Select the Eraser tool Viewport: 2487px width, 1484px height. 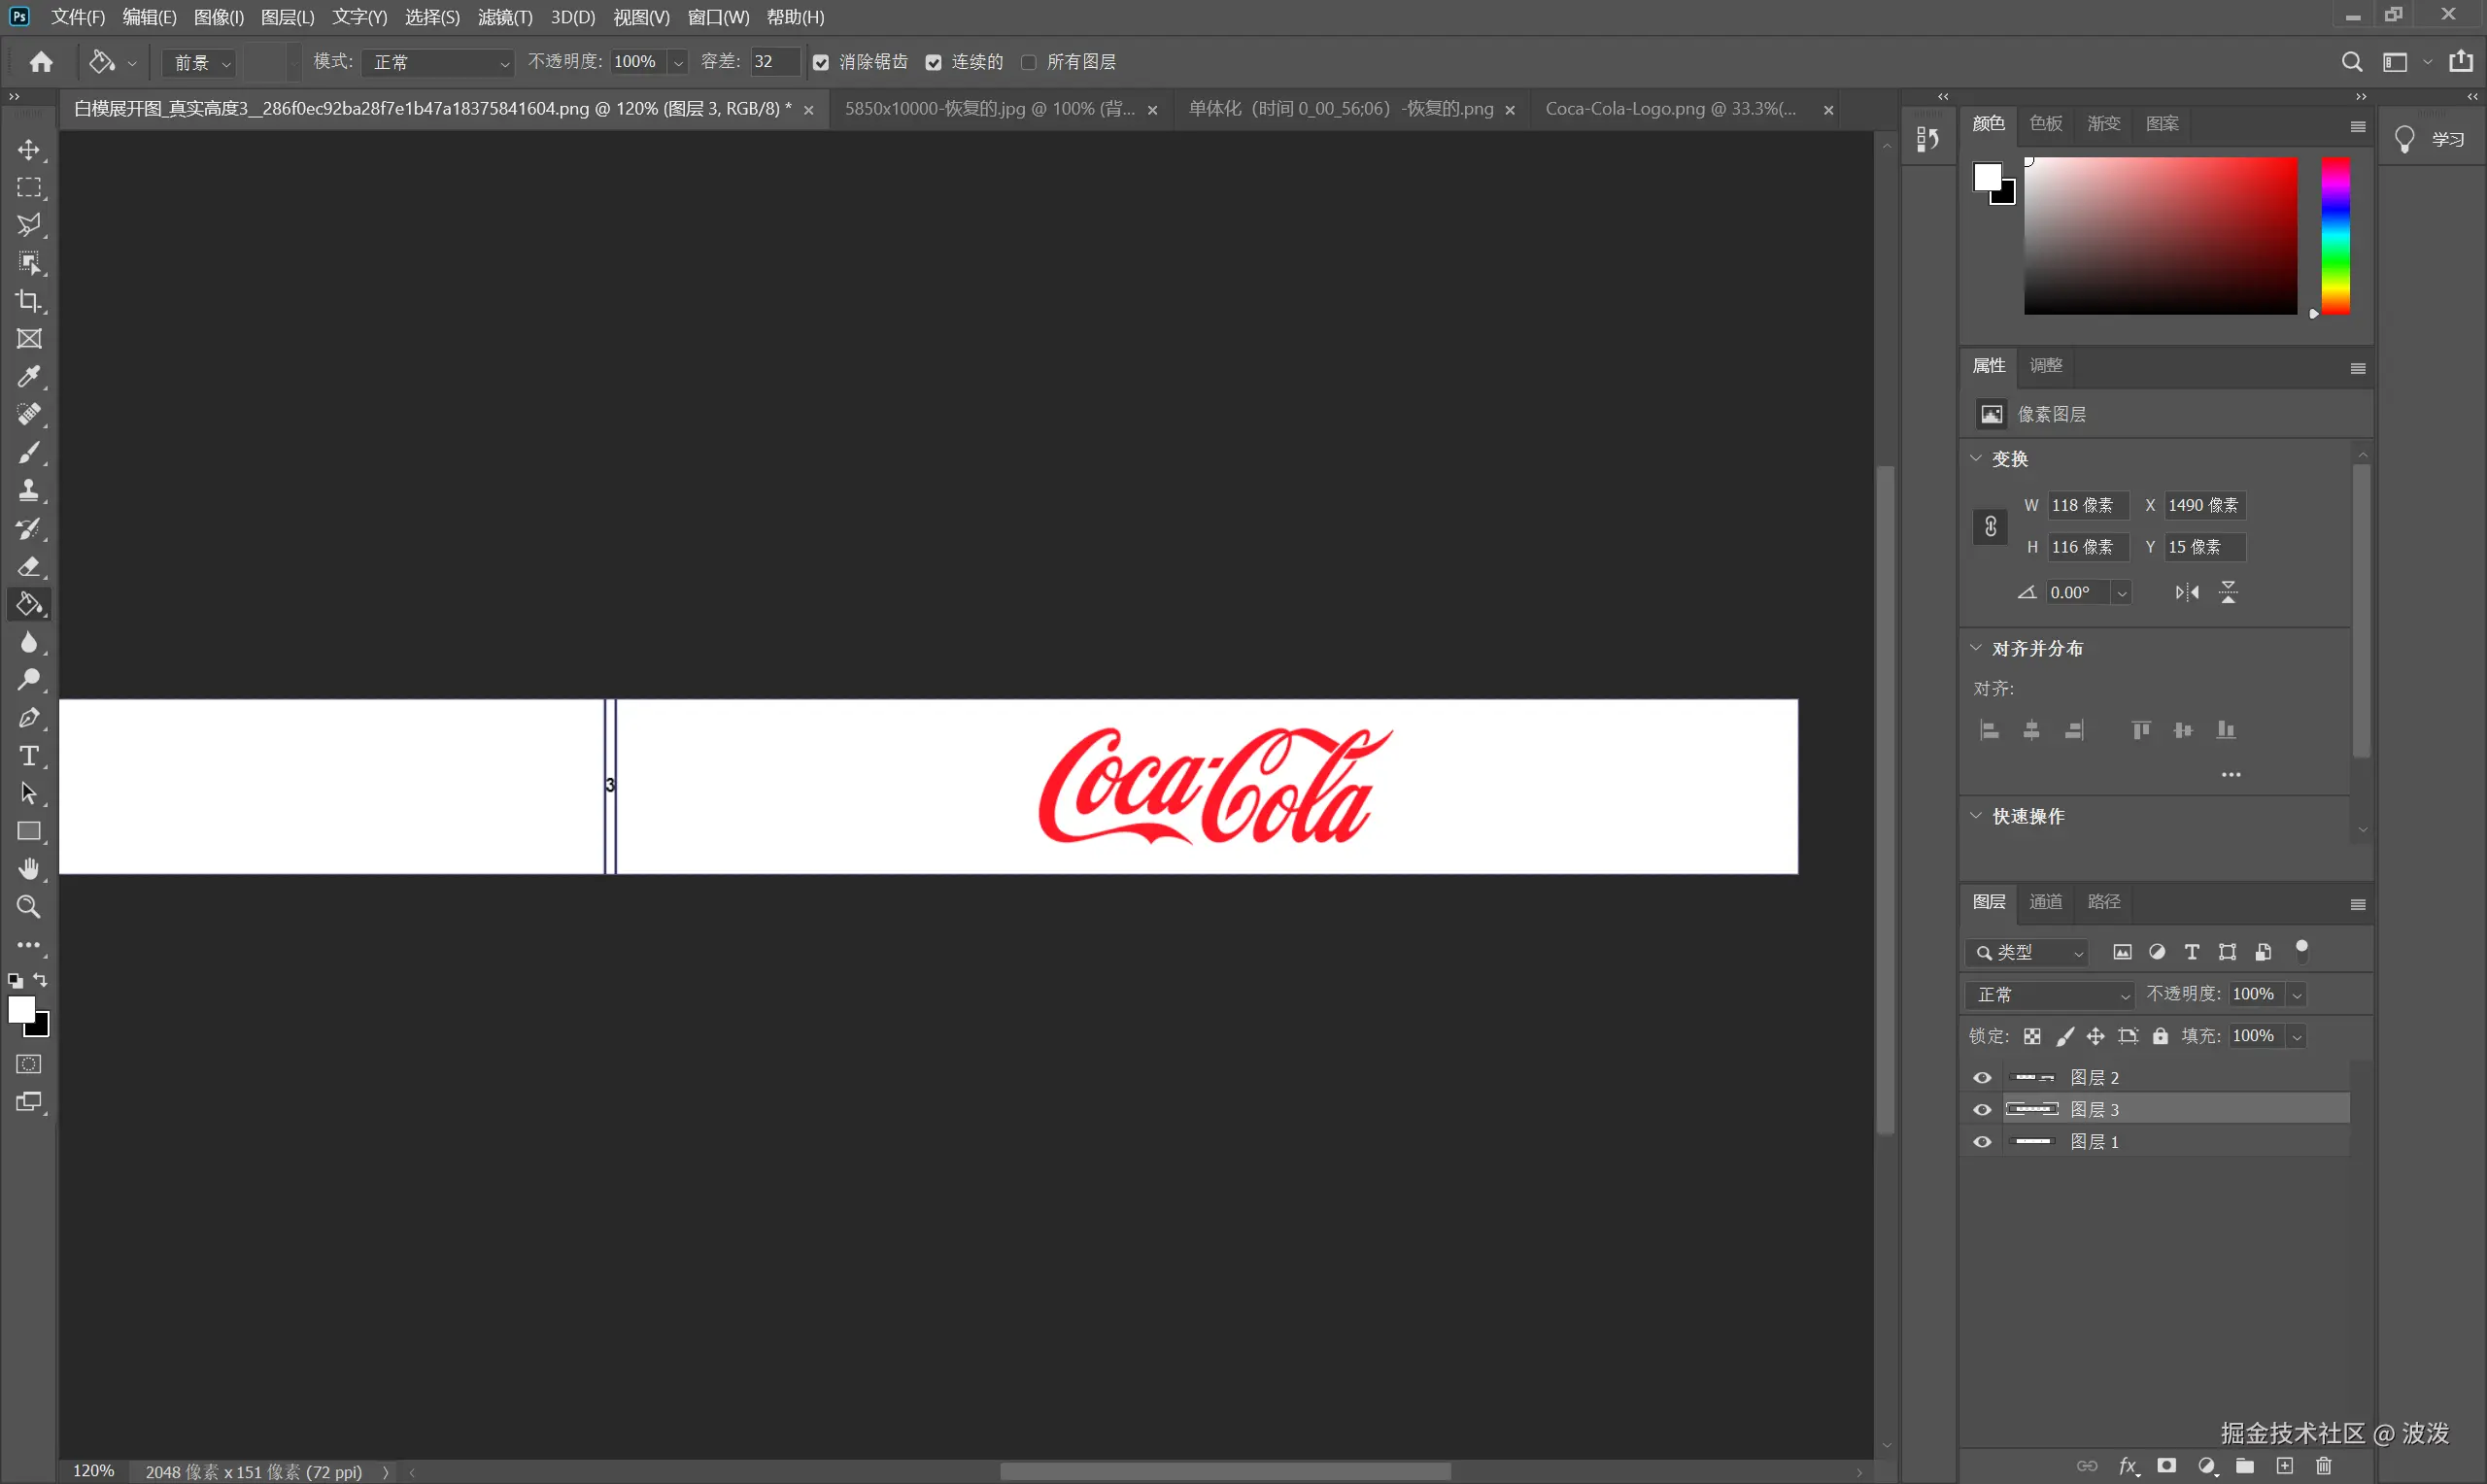click(x=28, y=567)
